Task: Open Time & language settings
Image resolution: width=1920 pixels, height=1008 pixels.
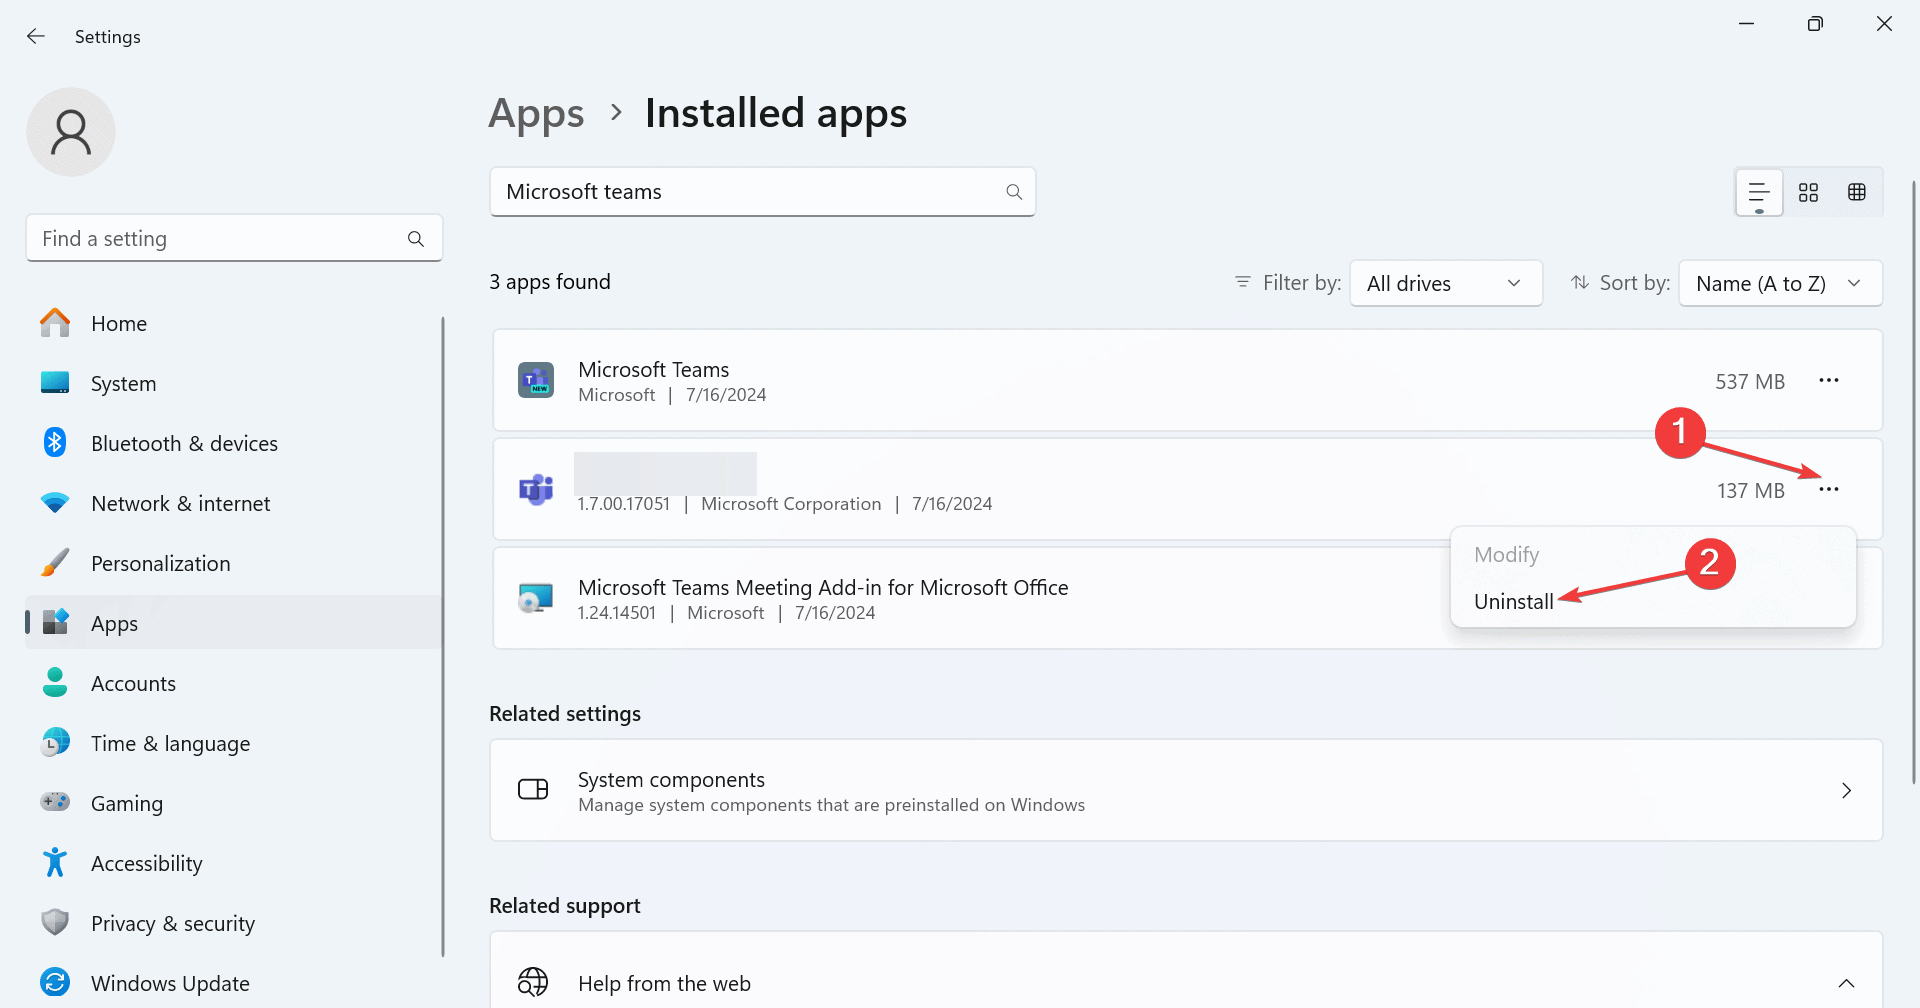Action: point(235,743)
